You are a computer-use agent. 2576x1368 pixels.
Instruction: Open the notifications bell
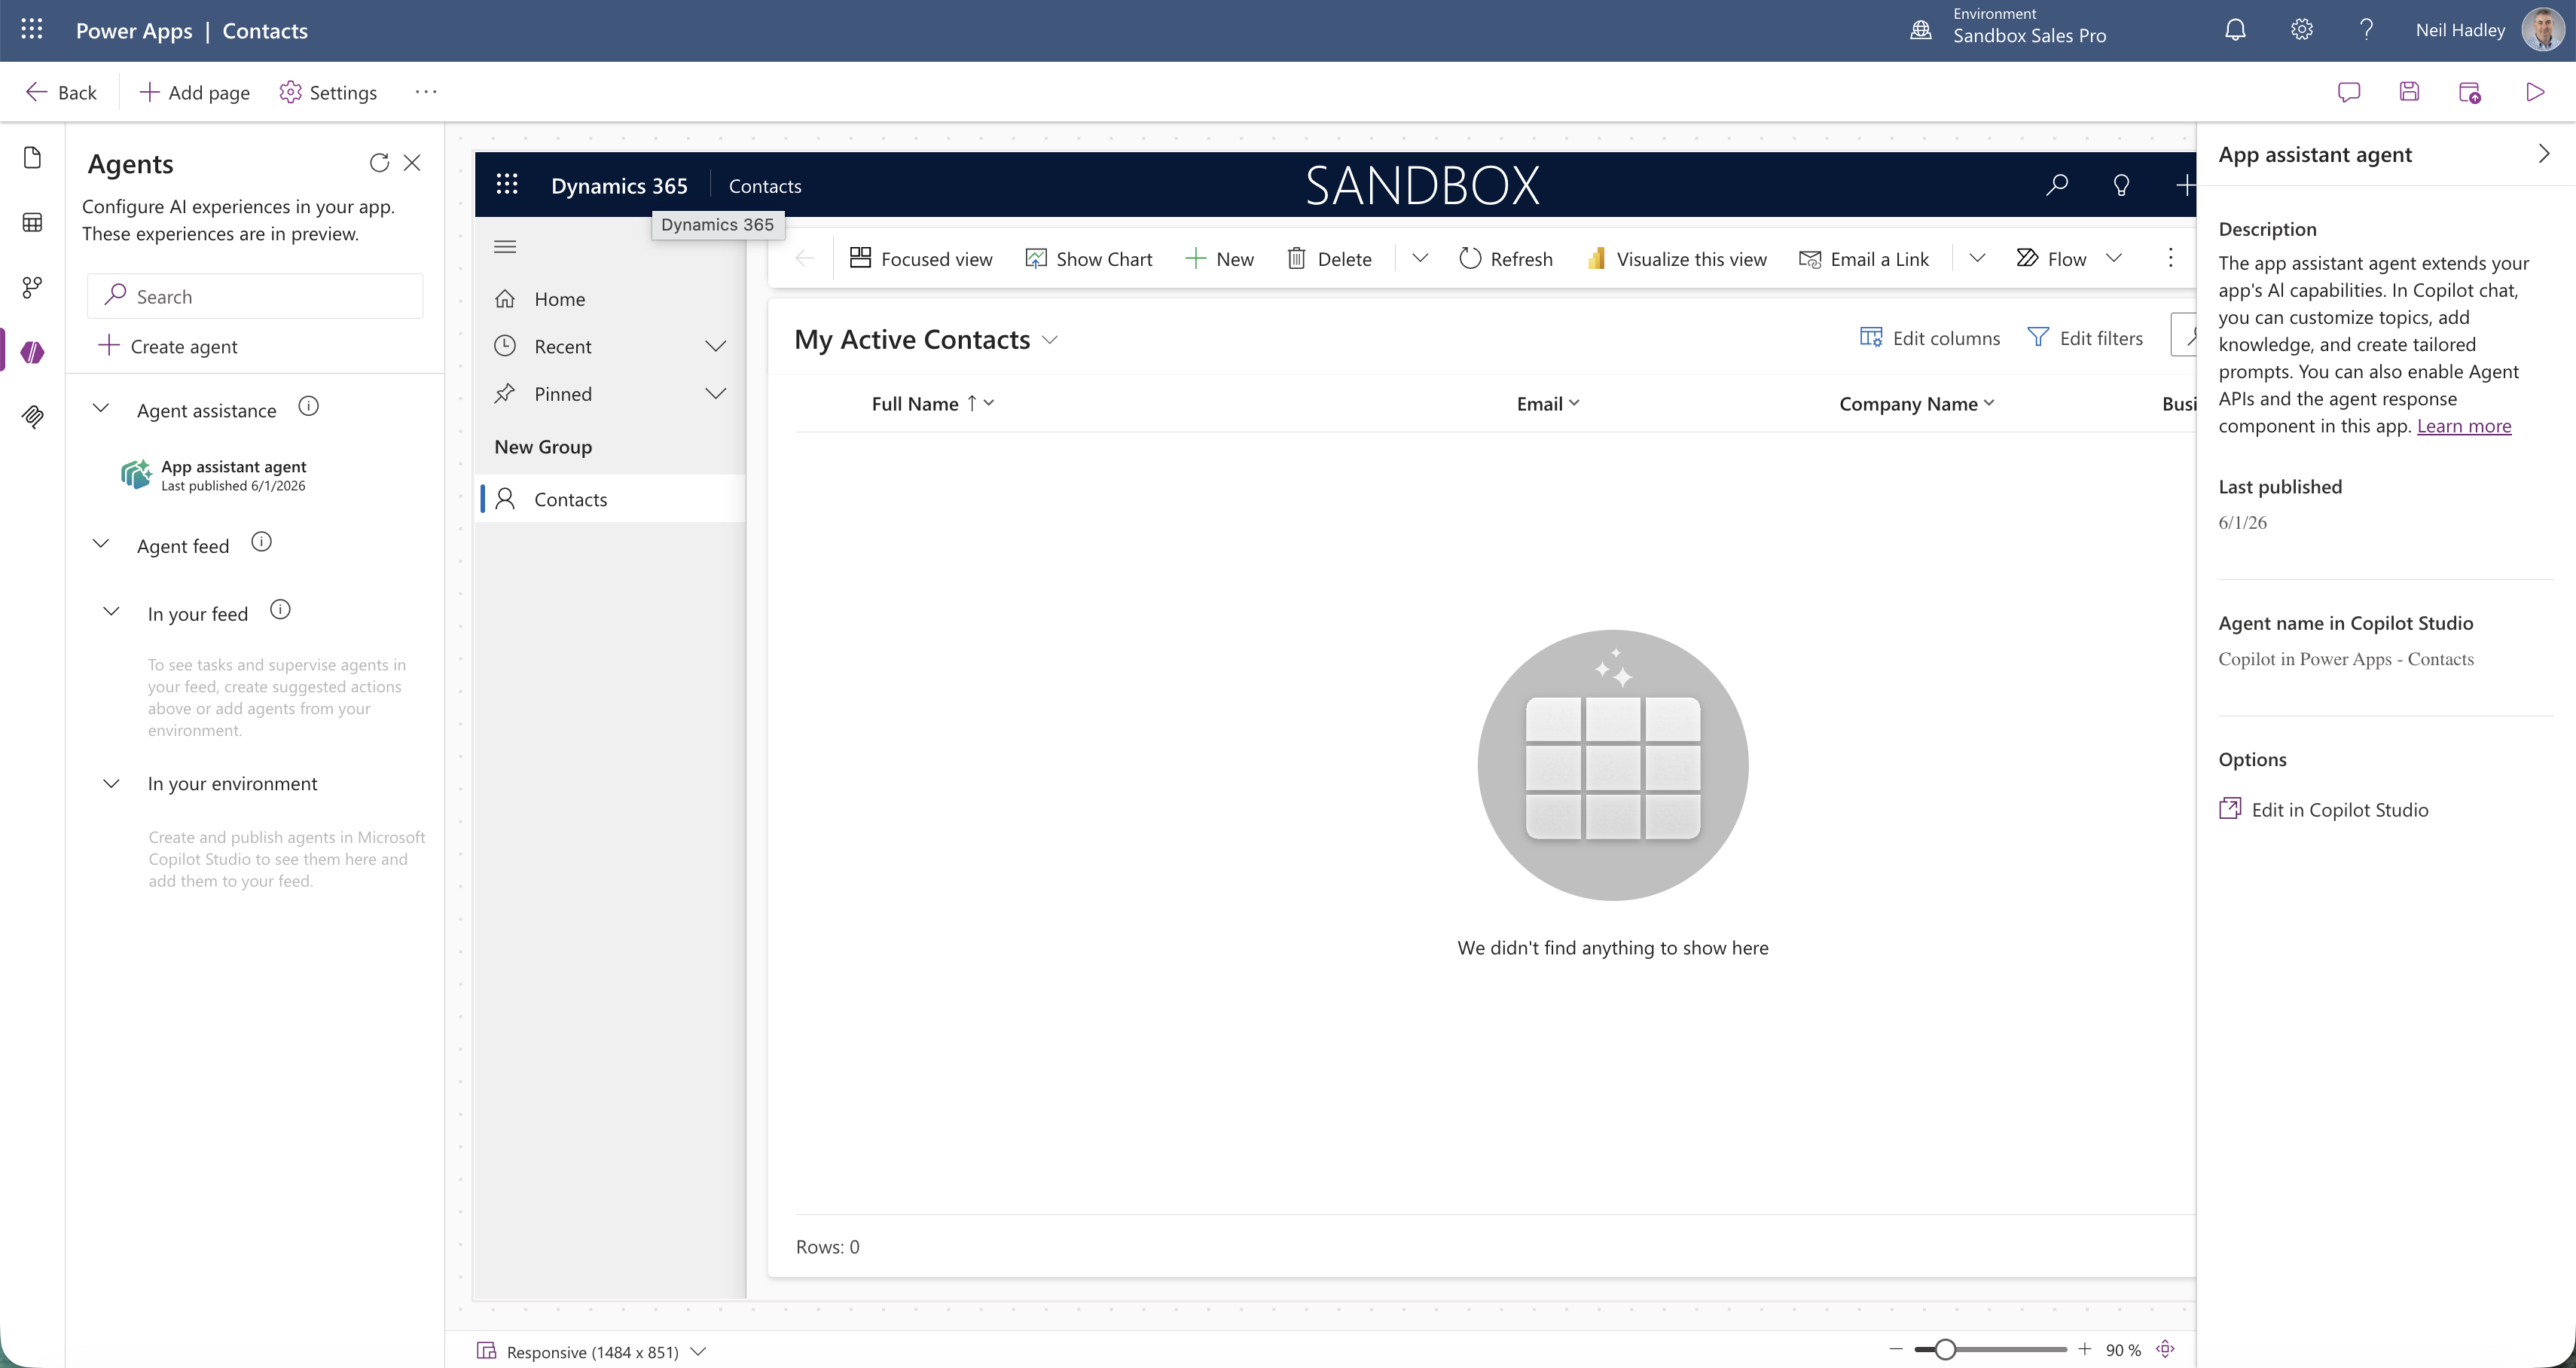coord(2235,30)
